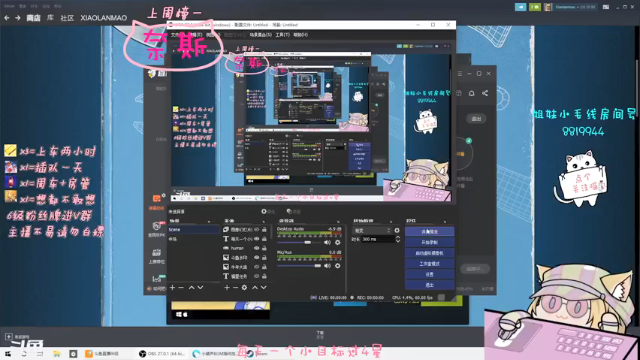Open Mic/Aux gear settings
Image resolution: width=640 pixels, height=360 pixels.
[338, 266]
